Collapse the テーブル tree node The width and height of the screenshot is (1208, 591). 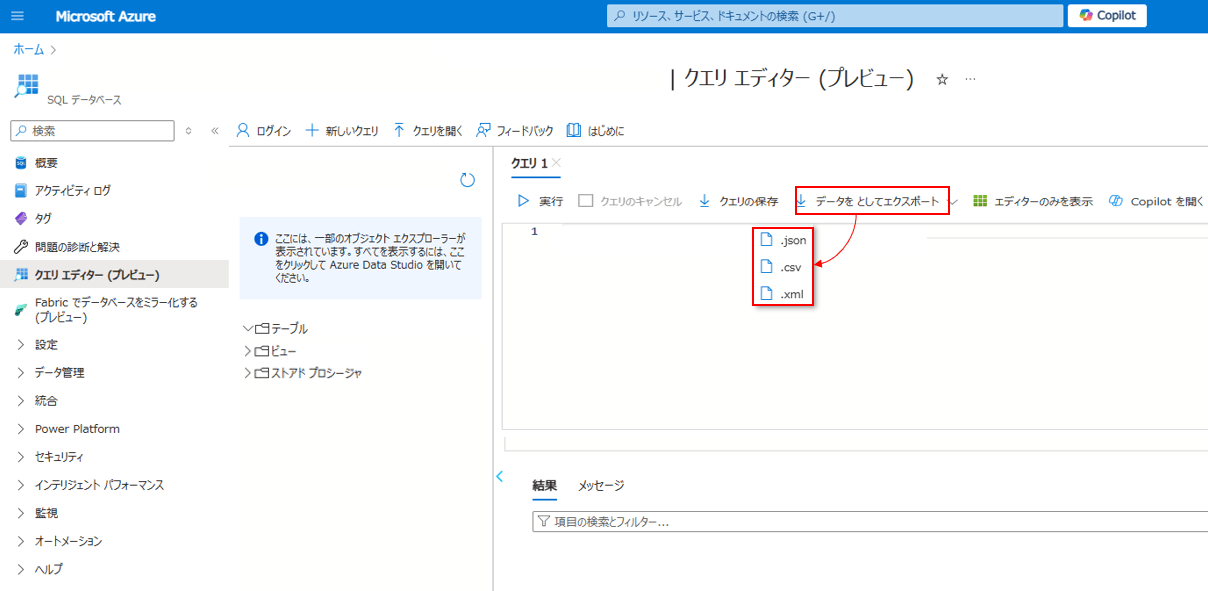248,328
